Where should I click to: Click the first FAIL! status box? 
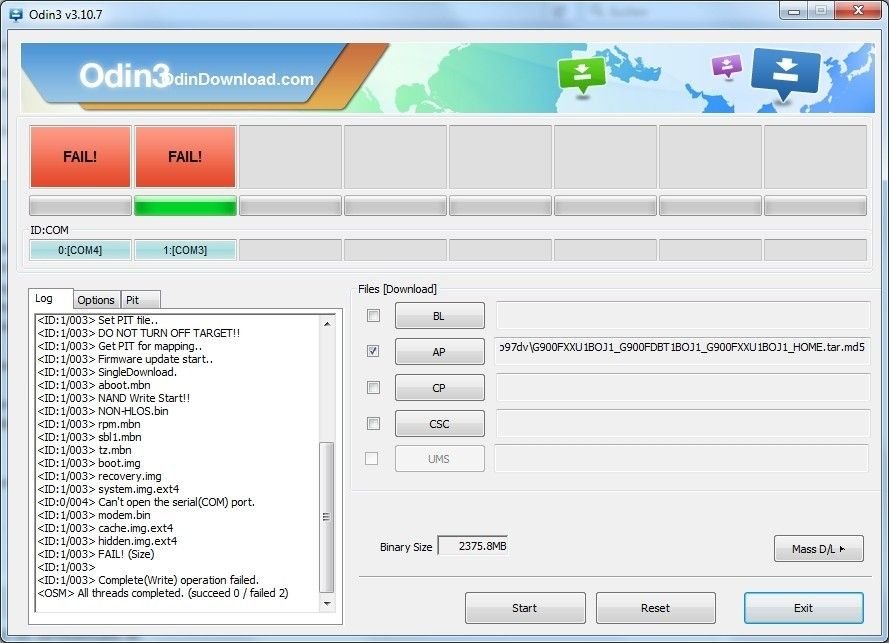(x=80, y=156)
